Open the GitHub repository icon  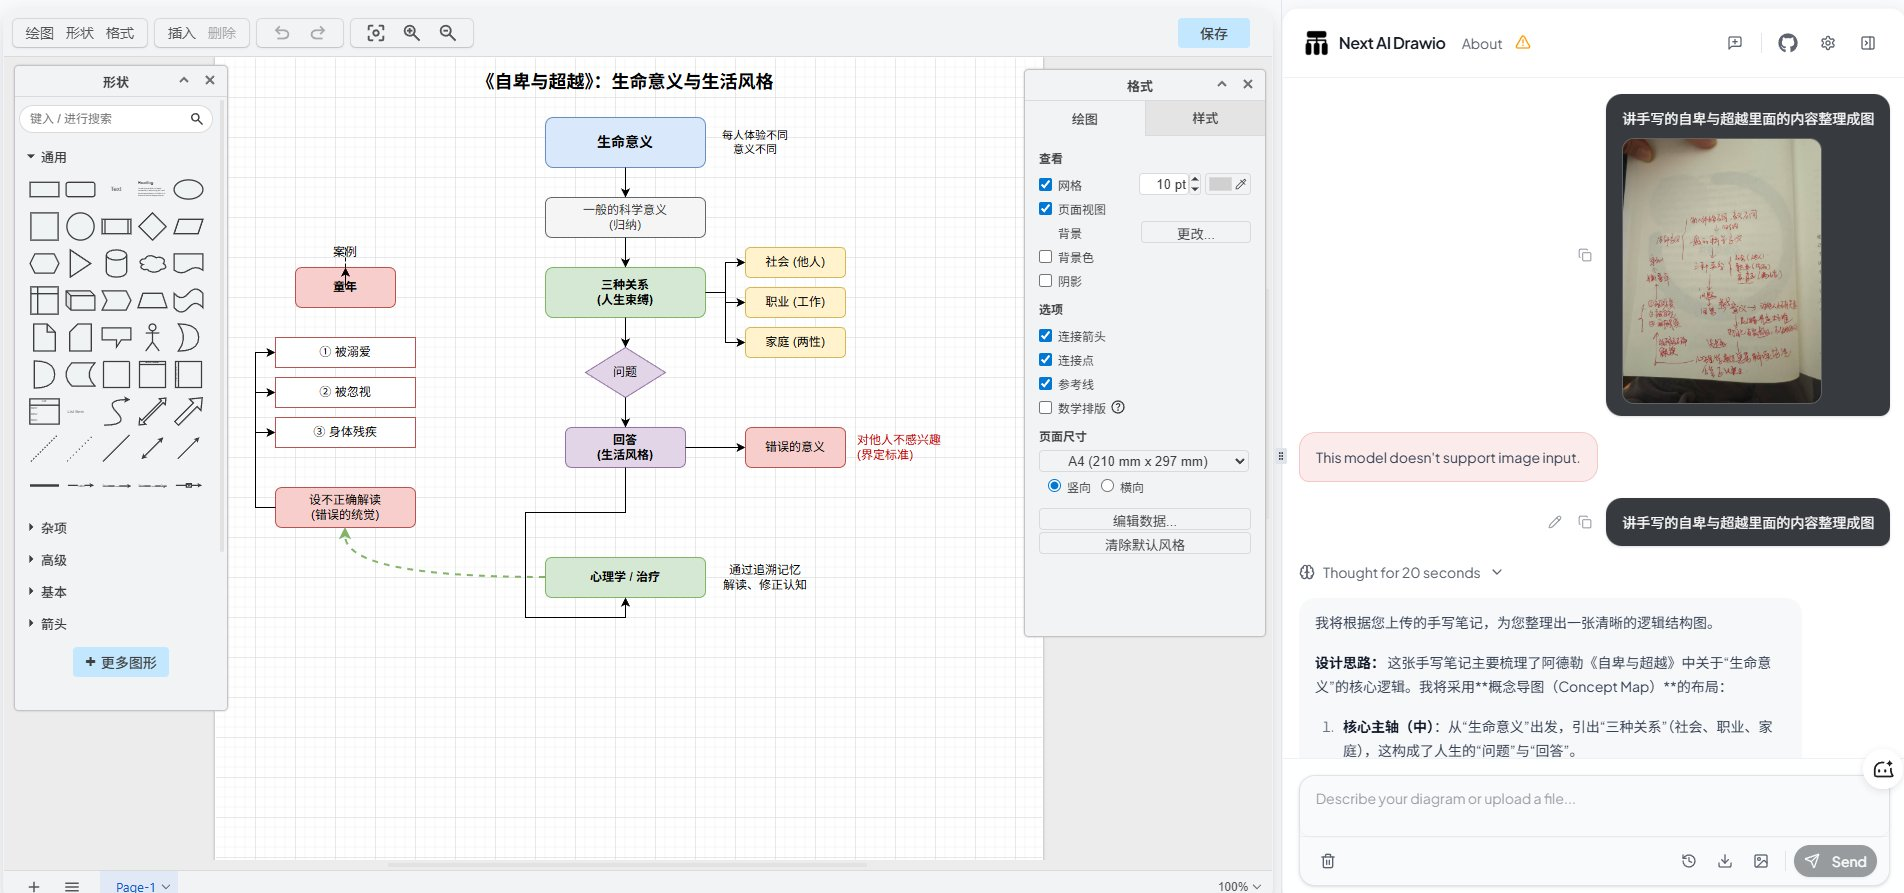1787,43
